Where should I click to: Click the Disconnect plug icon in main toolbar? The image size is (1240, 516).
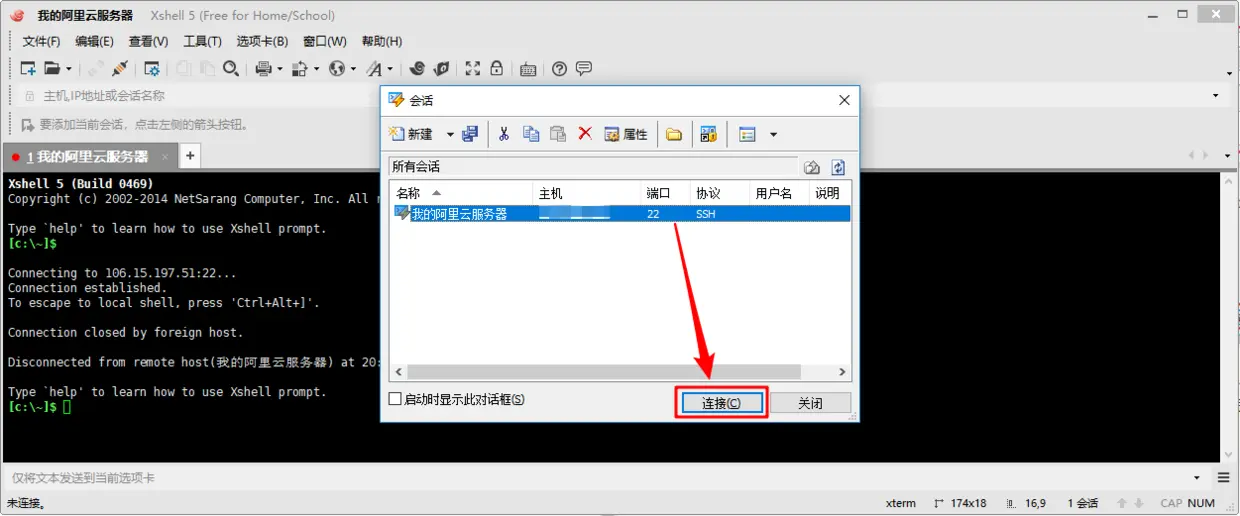coord(120,69)
